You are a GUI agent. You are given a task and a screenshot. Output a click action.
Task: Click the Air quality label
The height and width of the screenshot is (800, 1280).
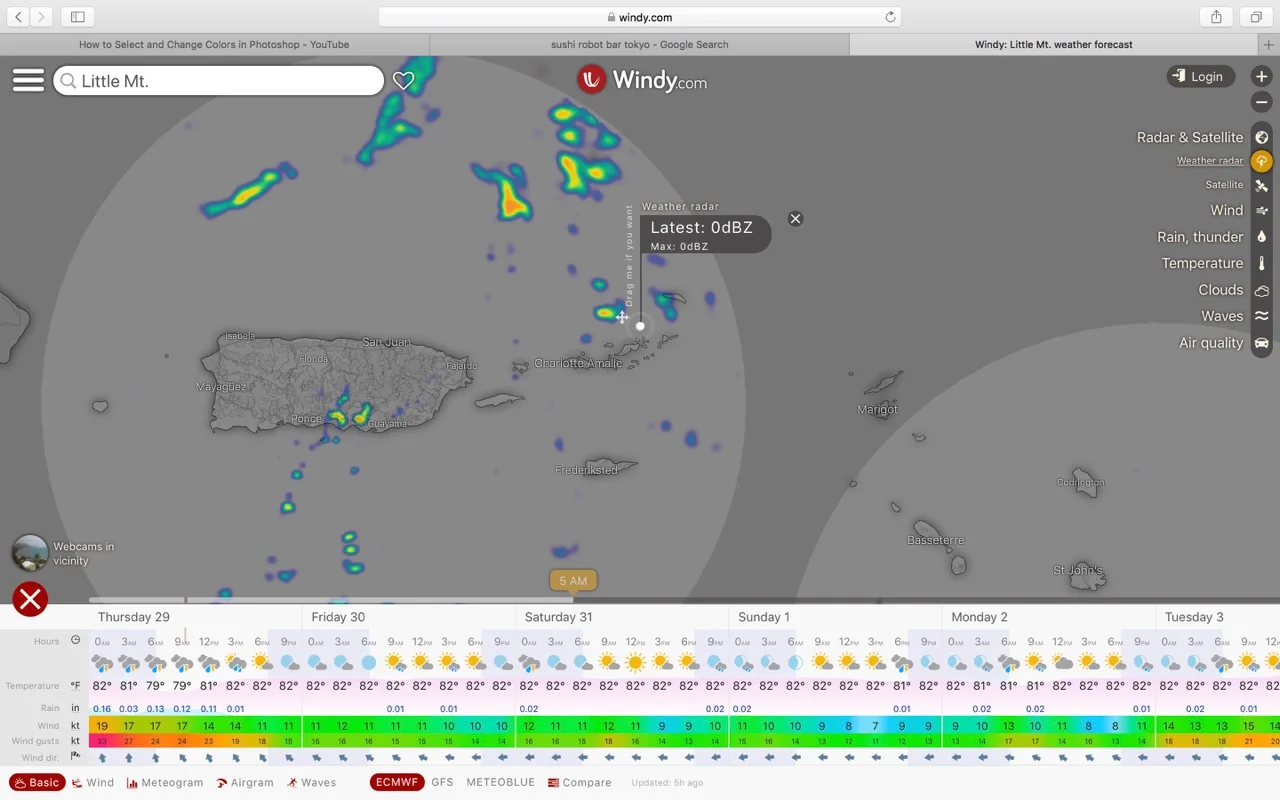(x=1211, y=342)
